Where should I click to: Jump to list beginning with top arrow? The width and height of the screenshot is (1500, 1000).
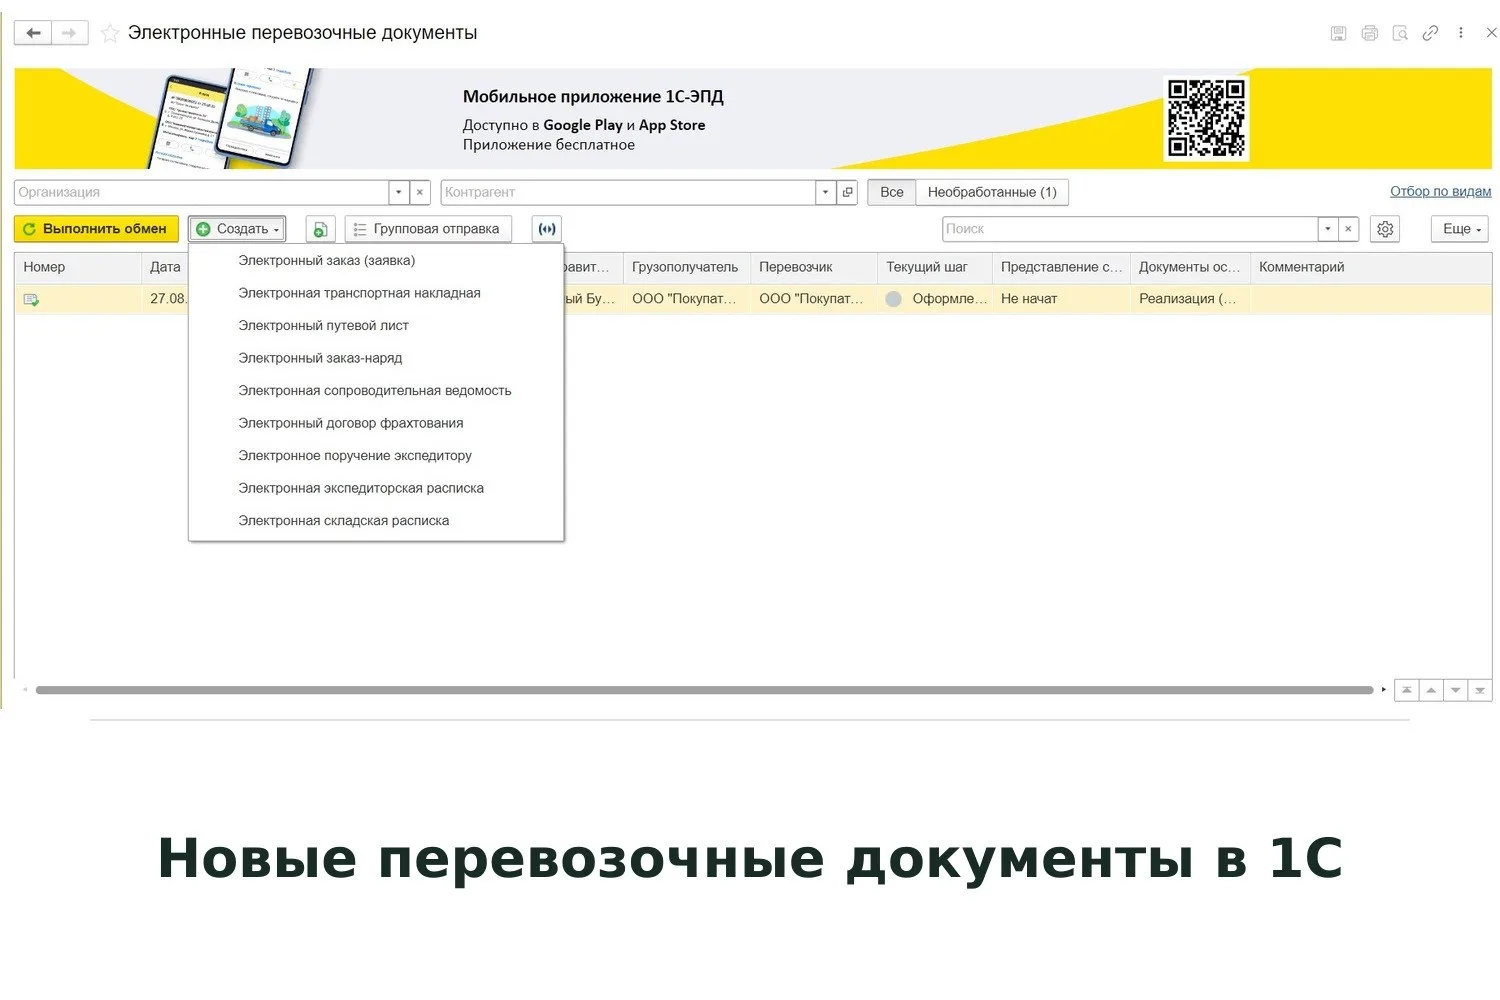(x=1407, y=690)
